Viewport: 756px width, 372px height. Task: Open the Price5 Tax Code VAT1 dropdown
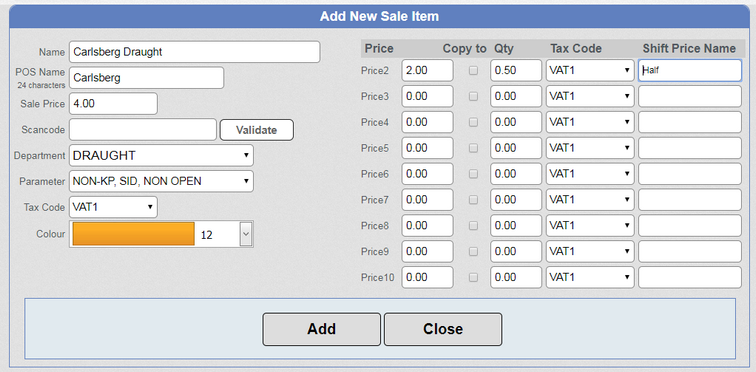pyautogui.click(x=590, y=148)
